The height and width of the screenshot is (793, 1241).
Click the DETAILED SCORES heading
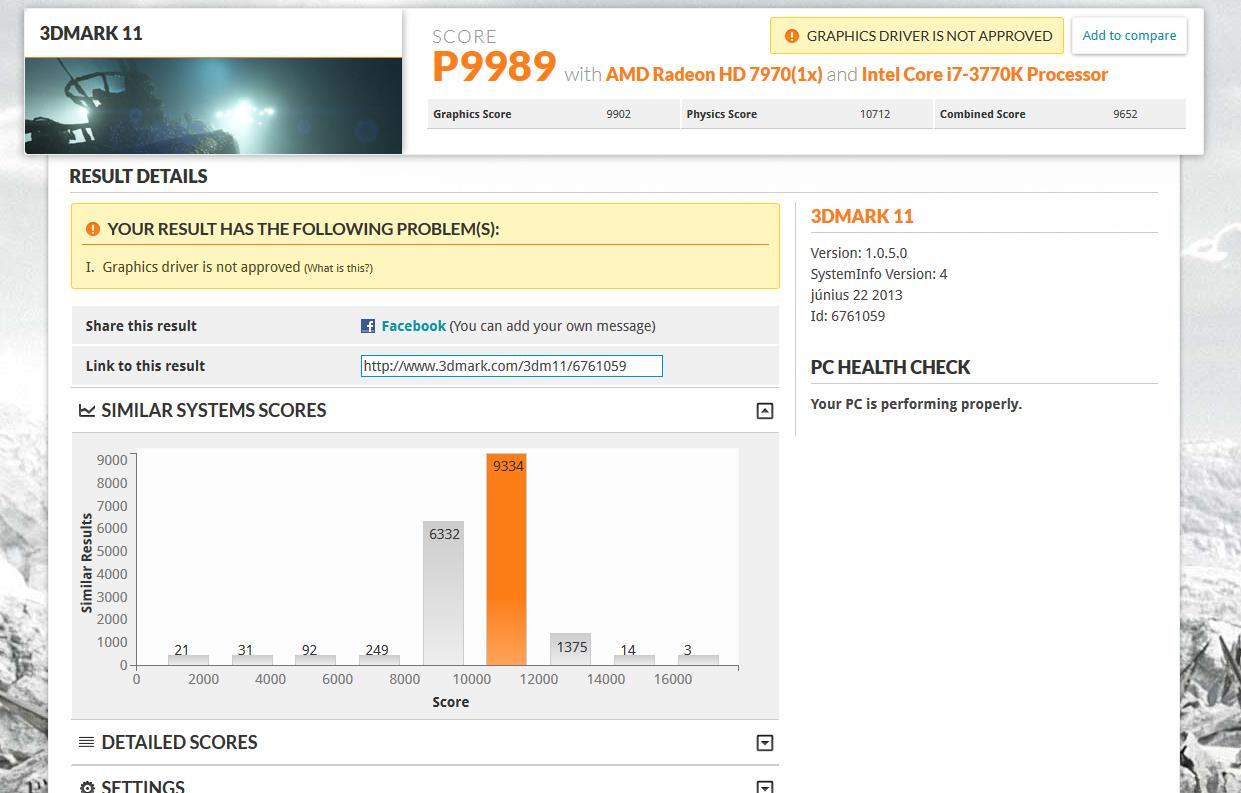point(179,742)
